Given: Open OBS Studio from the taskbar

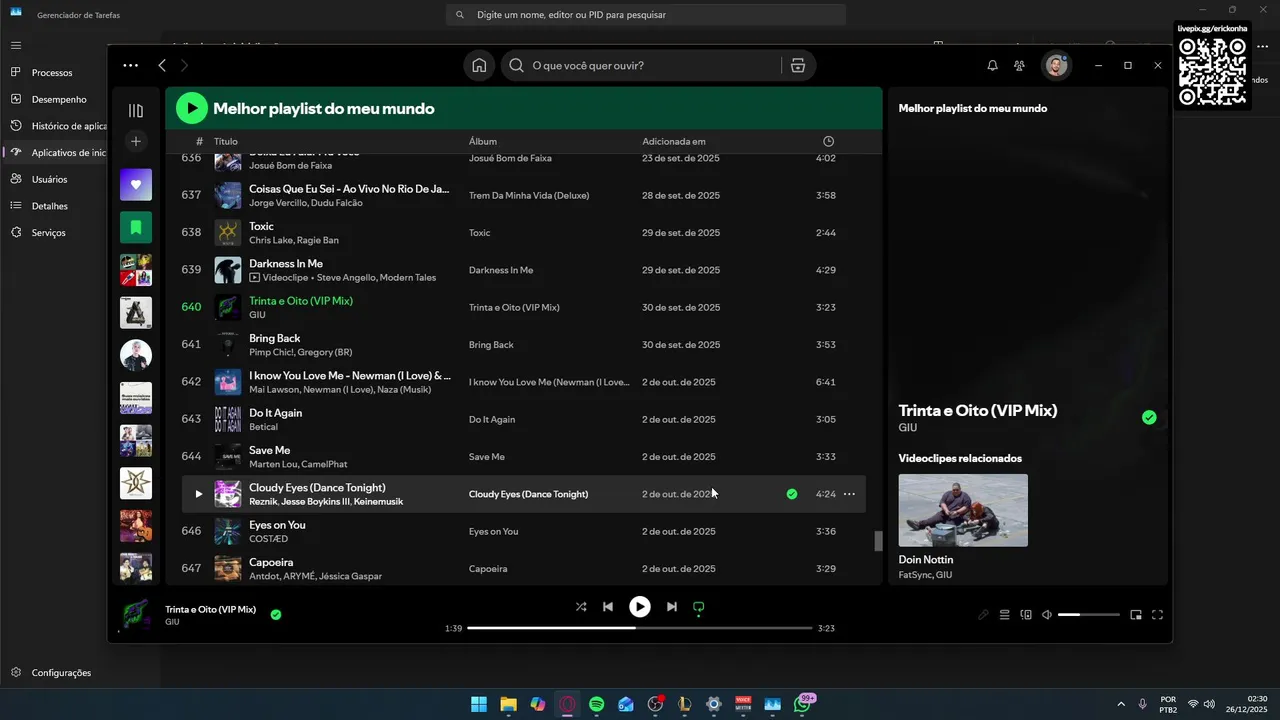Looking at the screenshot, I should [x=655, y=704].
